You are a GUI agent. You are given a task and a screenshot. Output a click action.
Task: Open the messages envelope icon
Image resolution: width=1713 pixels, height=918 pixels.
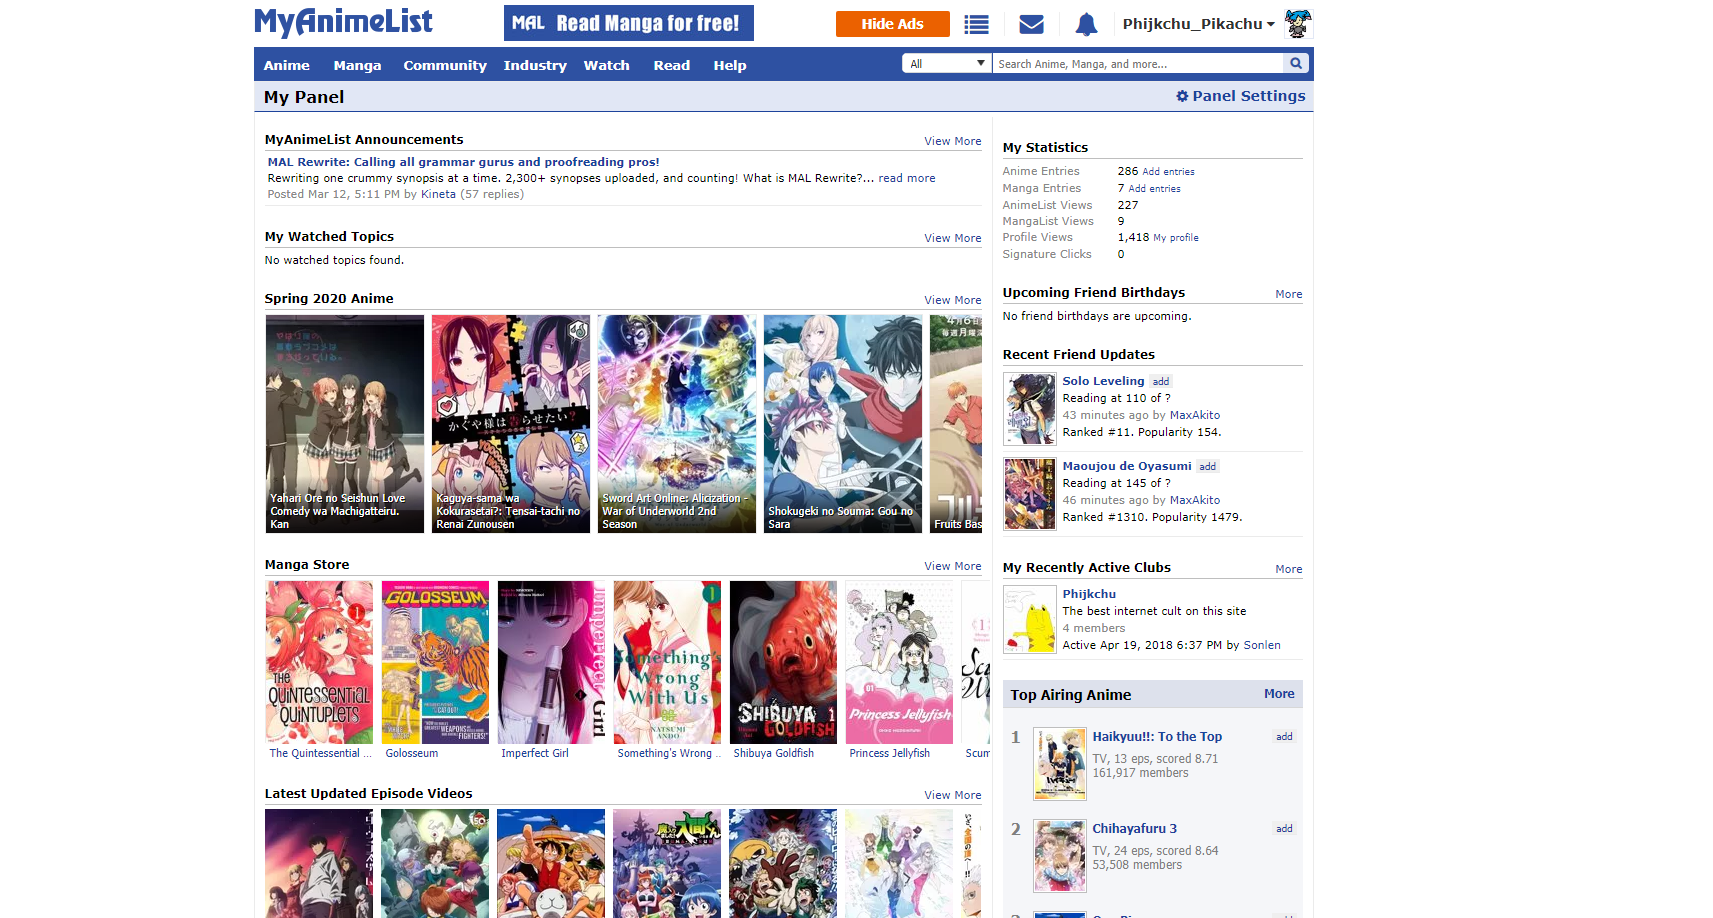1031,24
